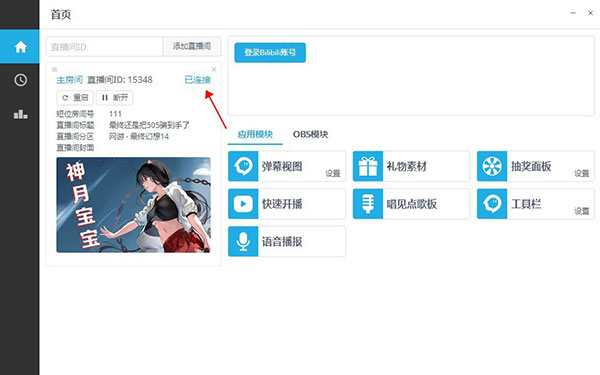
Task: Open the bar chart statistics sidebar icon
Action: (20, 114)
